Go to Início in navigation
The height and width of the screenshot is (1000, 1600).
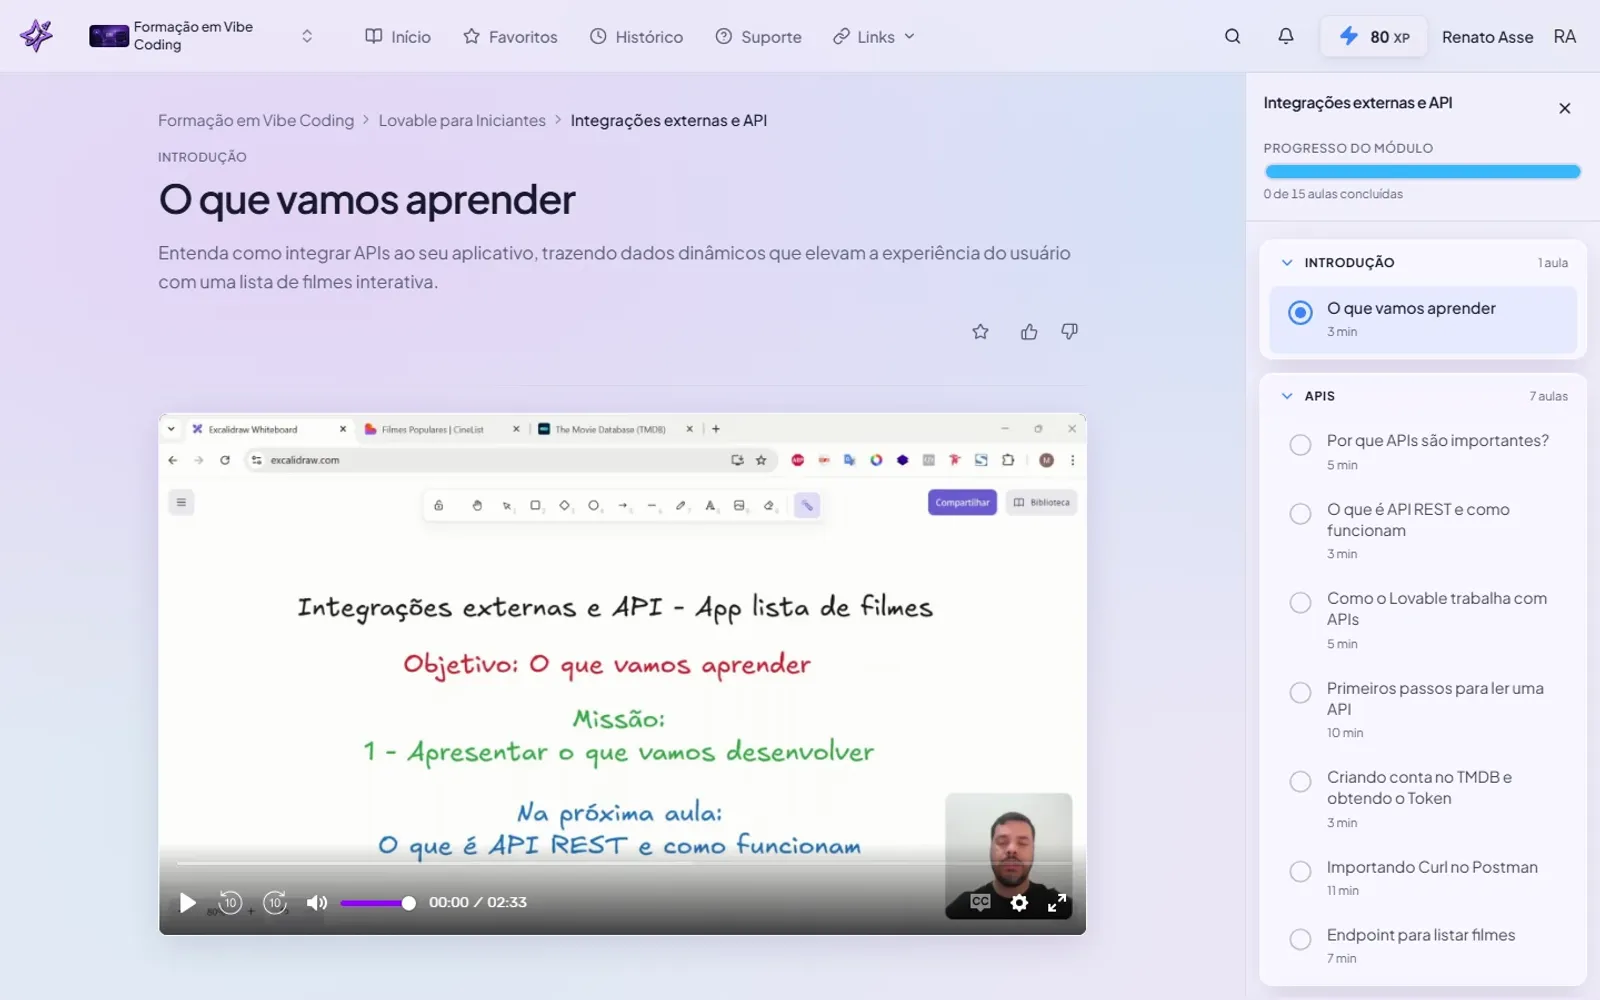[x=398, y=37]
